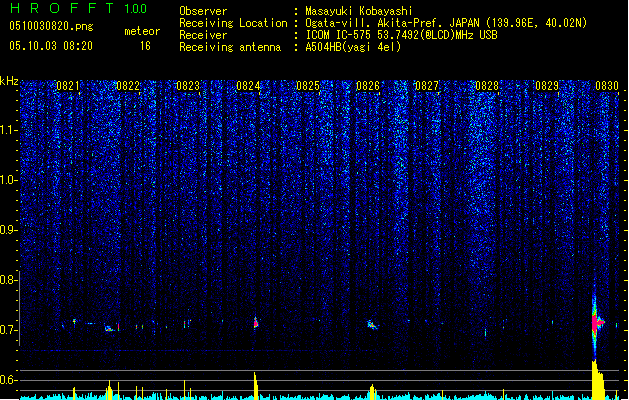Click the ICOM IC-575 53.7492 MHz USB text

[x=401, y=35]
